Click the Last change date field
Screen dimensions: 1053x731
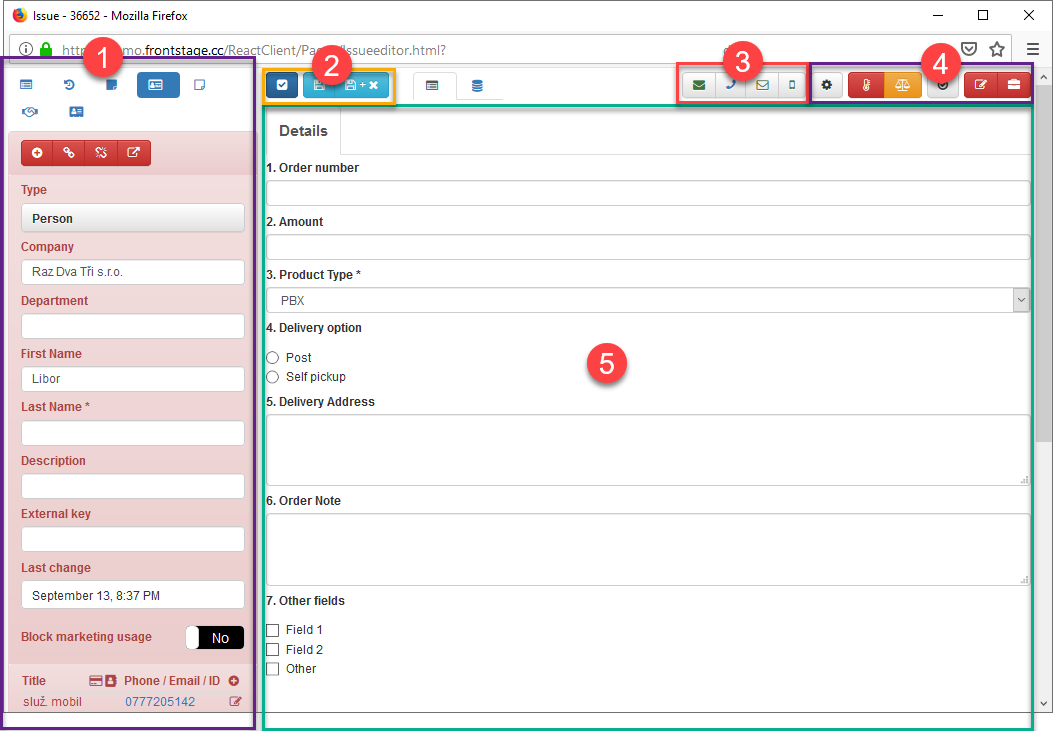[x=133, y=595]
